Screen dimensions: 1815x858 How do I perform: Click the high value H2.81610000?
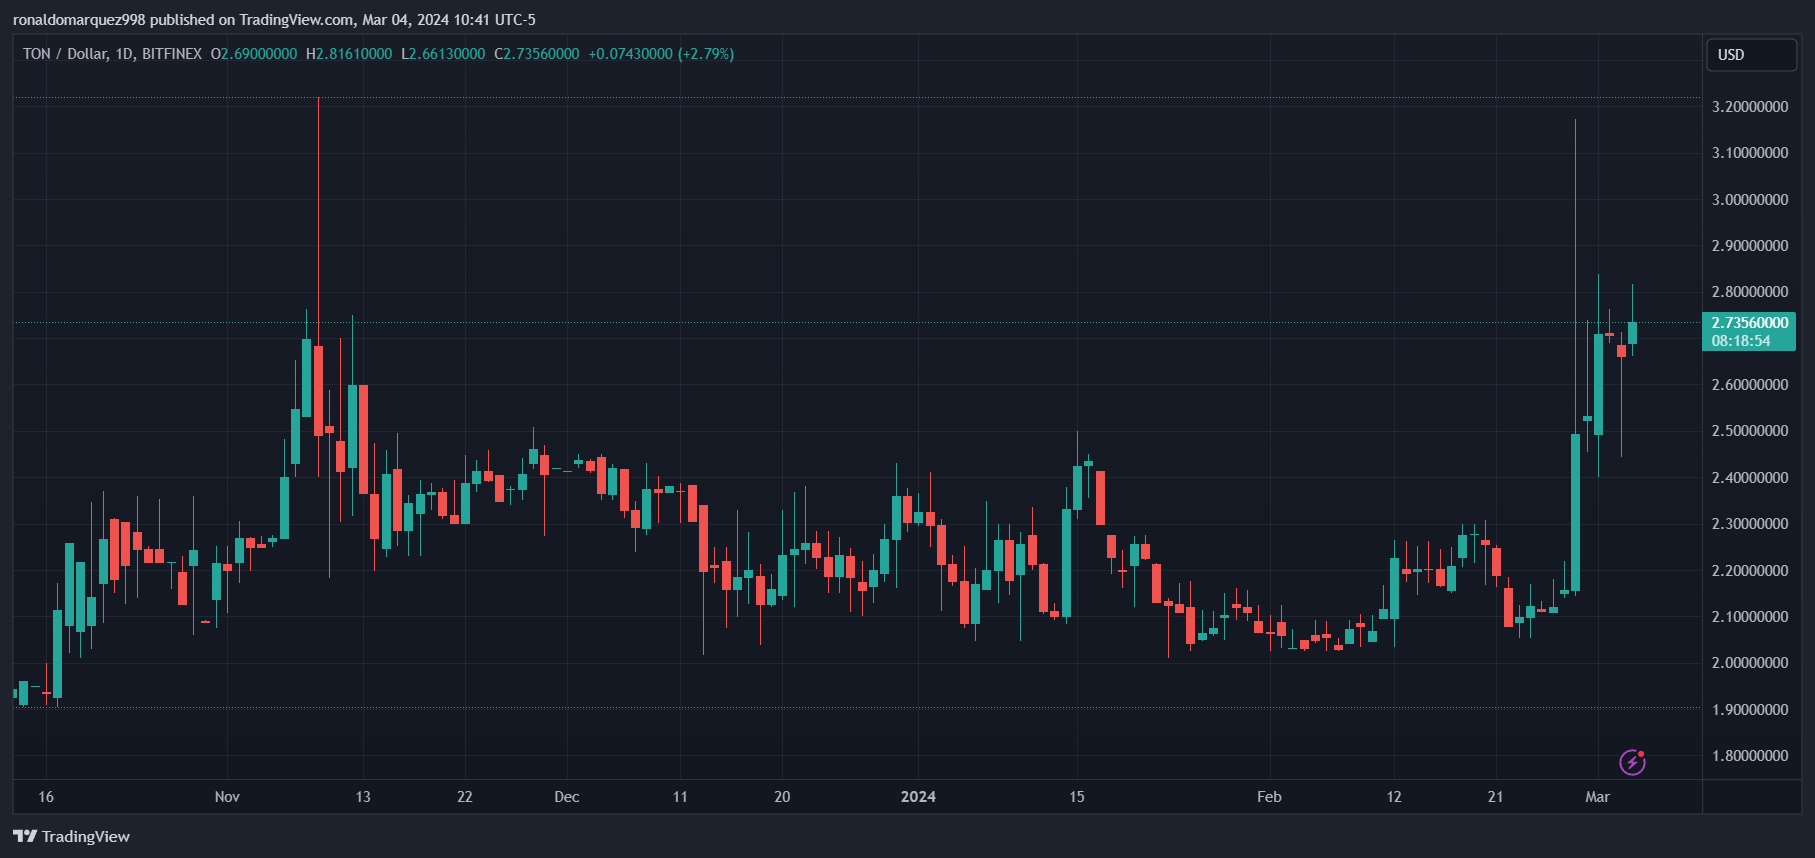coord(349,54)
